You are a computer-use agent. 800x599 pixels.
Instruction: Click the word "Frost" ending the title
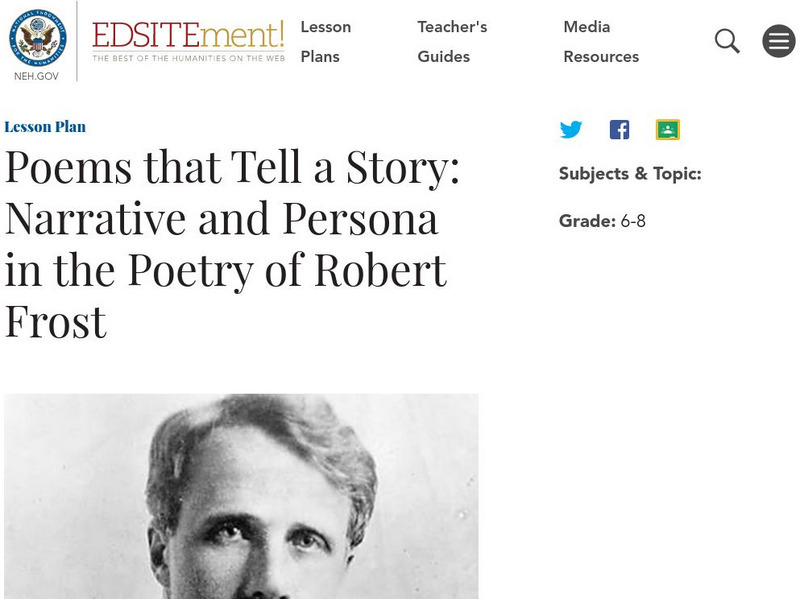(56, 322)
